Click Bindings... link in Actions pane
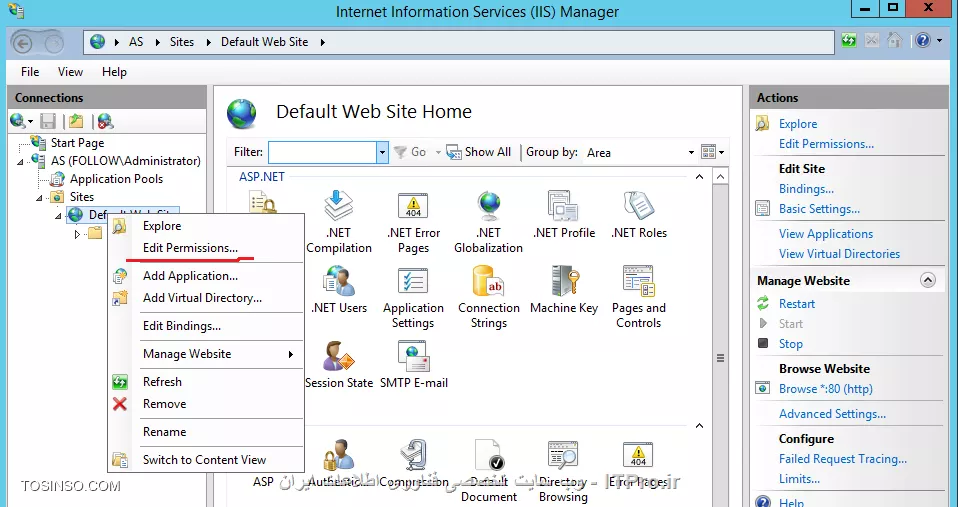The width and height of the screenshot is (958, 507). point(806,189)
